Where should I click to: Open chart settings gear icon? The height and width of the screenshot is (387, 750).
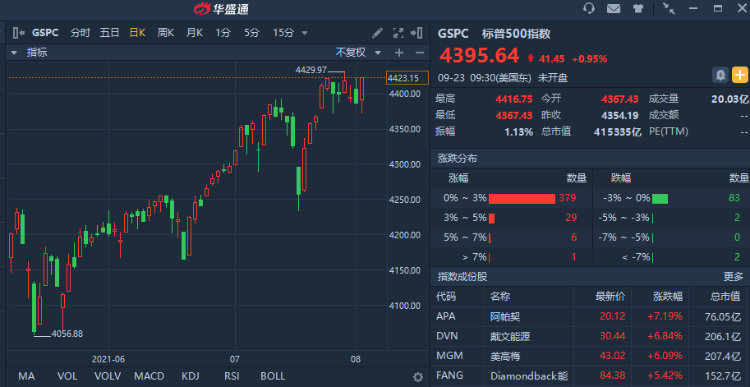tap(418, 376)
